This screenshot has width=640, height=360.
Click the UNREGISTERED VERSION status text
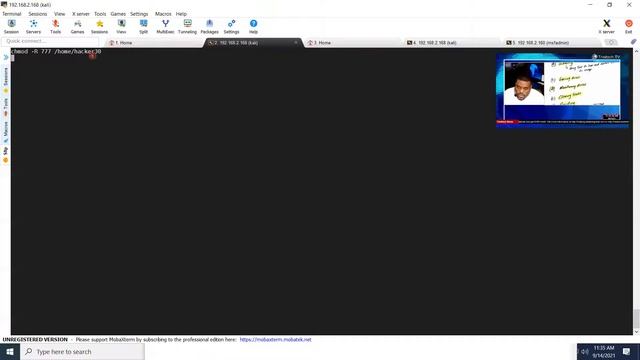[35, 340]
